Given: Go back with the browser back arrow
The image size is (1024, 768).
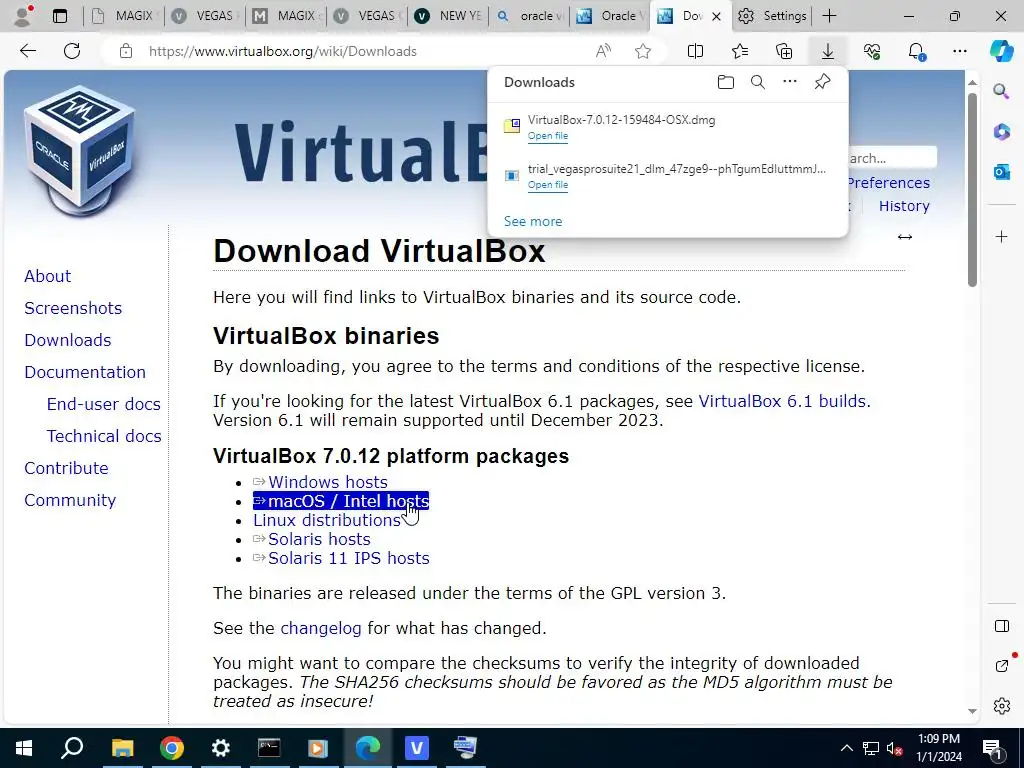Looking at the screenshot, I should point(27,51).
